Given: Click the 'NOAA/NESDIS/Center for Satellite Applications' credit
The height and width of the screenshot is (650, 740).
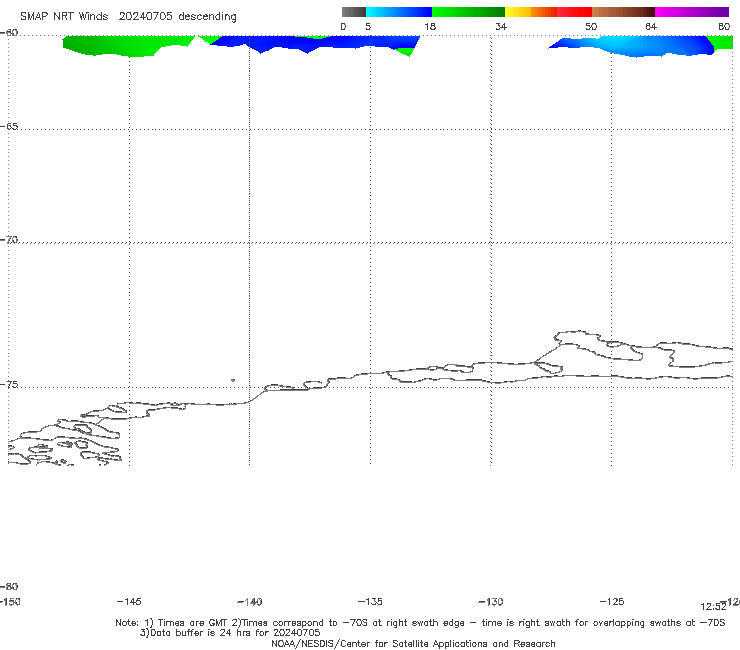Looking at the screenshot, I should coord(413,643).
